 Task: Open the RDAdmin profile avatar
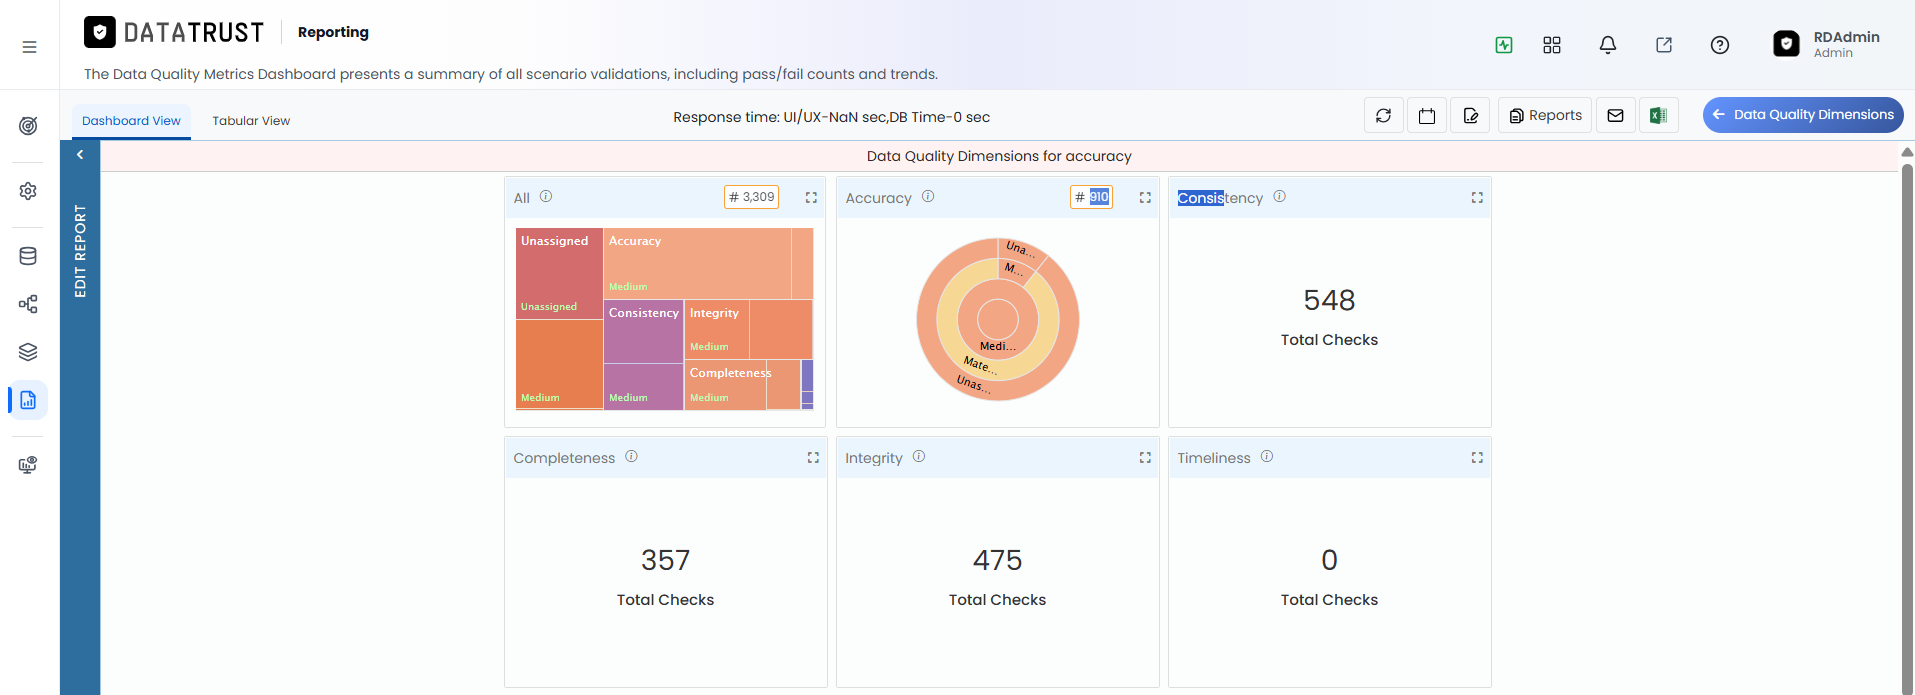(1786, 44)
